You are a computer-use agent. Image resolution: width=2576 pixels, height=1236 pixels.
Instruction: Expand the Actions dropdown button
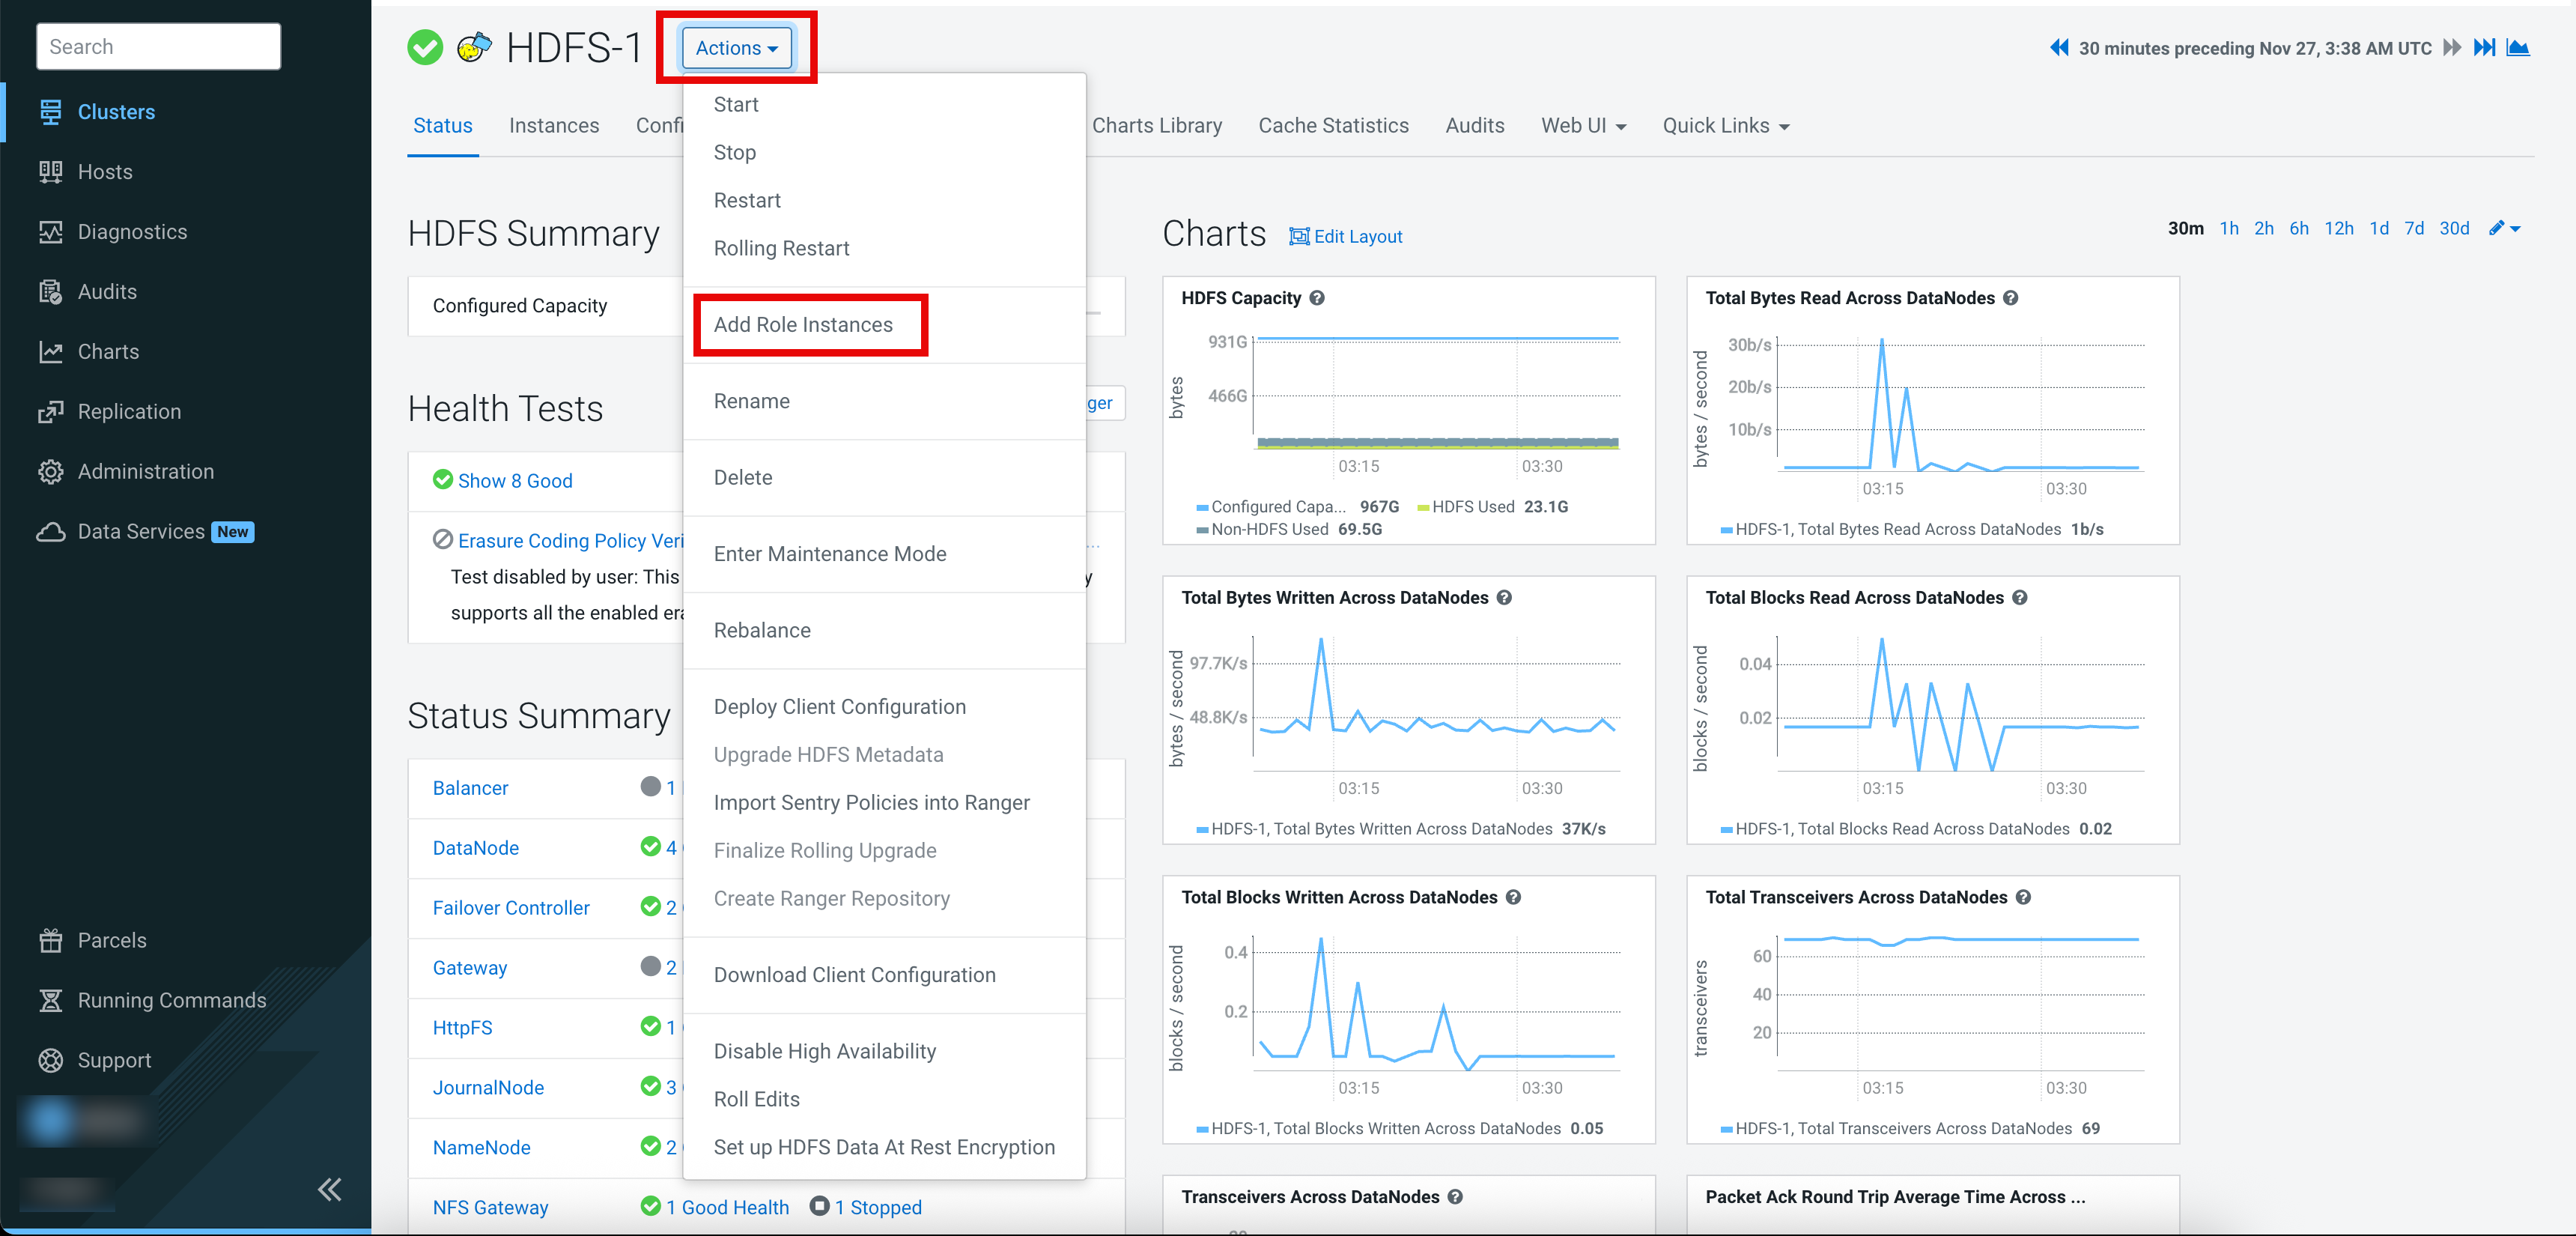click(736, 48)
